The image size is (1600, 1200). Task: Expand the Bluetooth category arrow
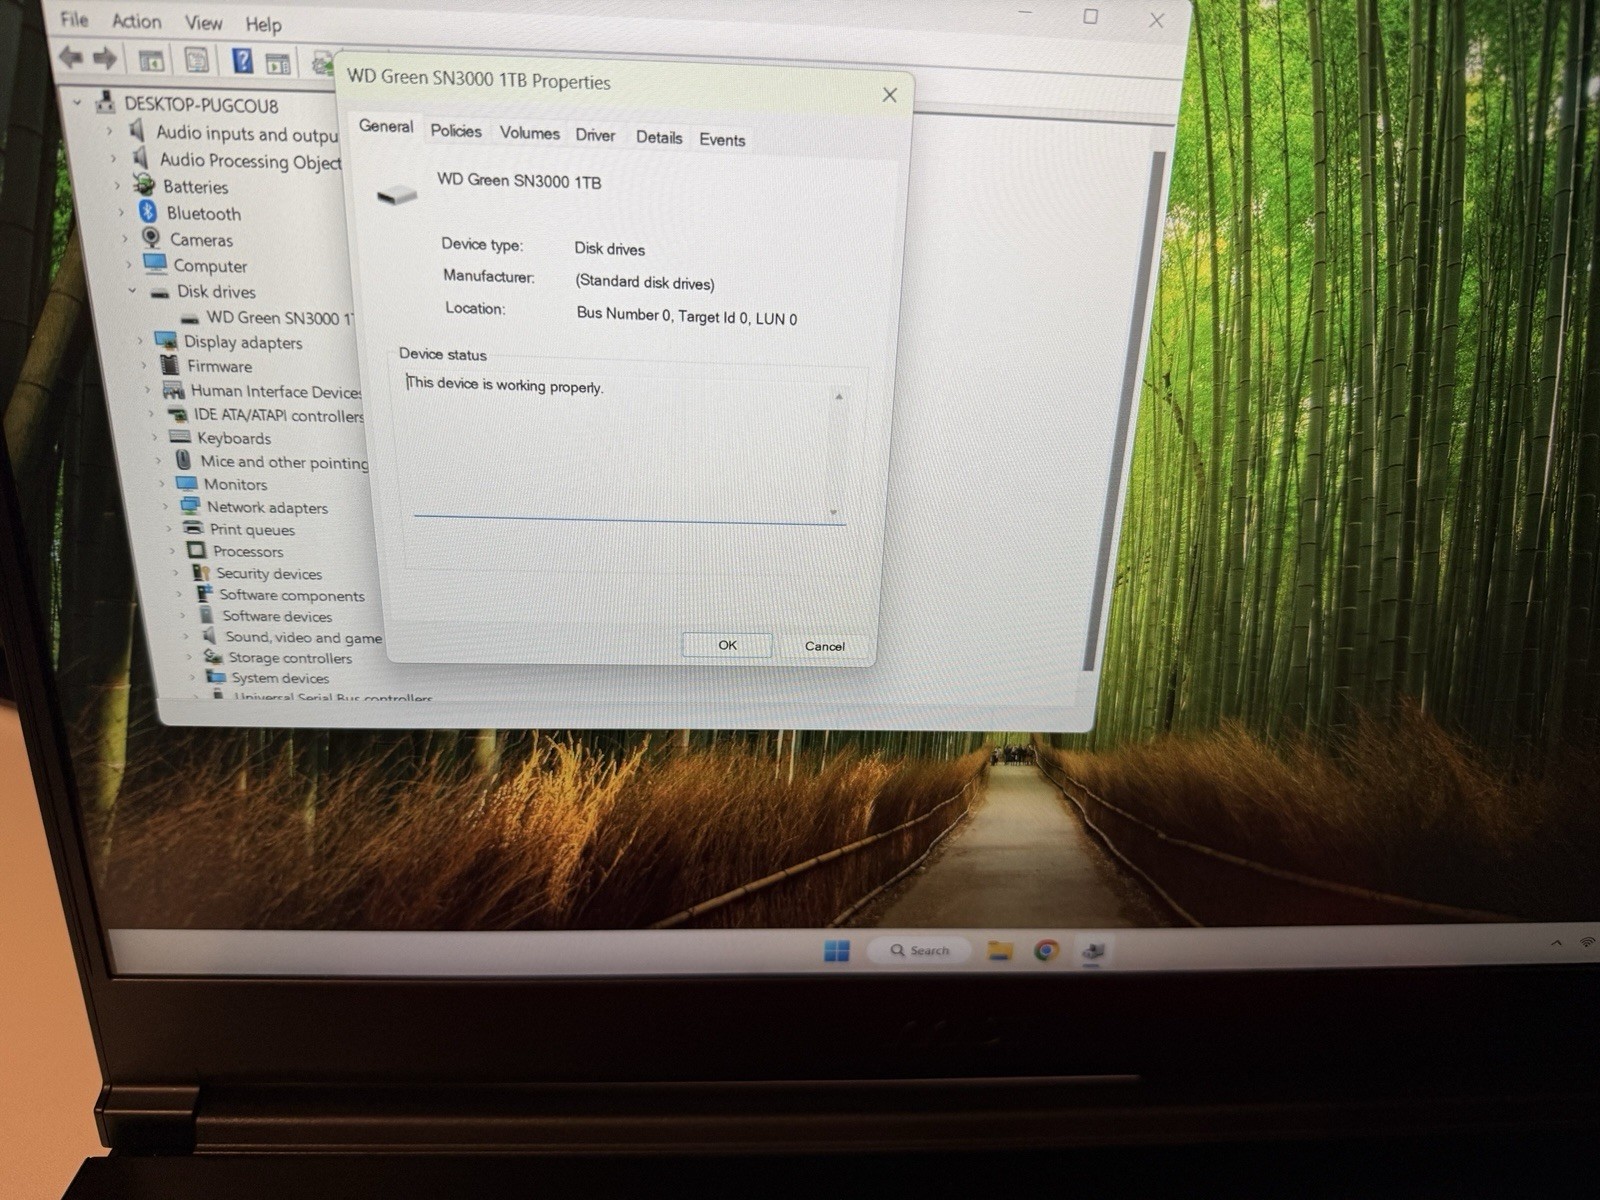(x=122, y=211)
